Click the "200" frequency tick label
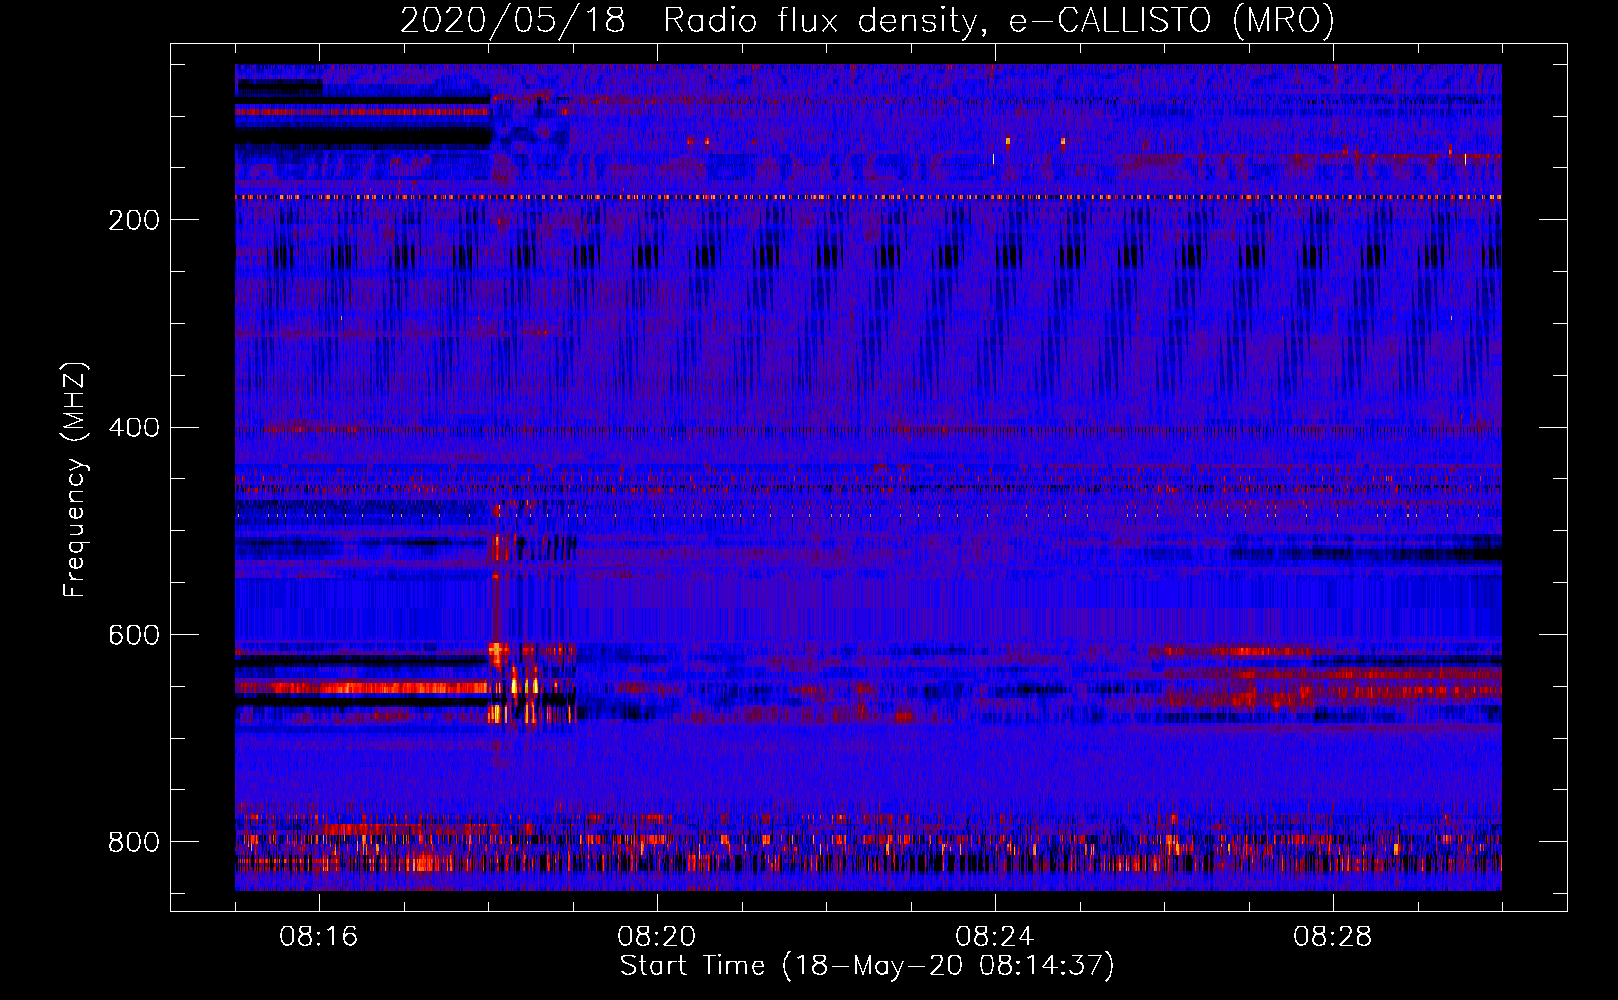 (x=134, y=220)
